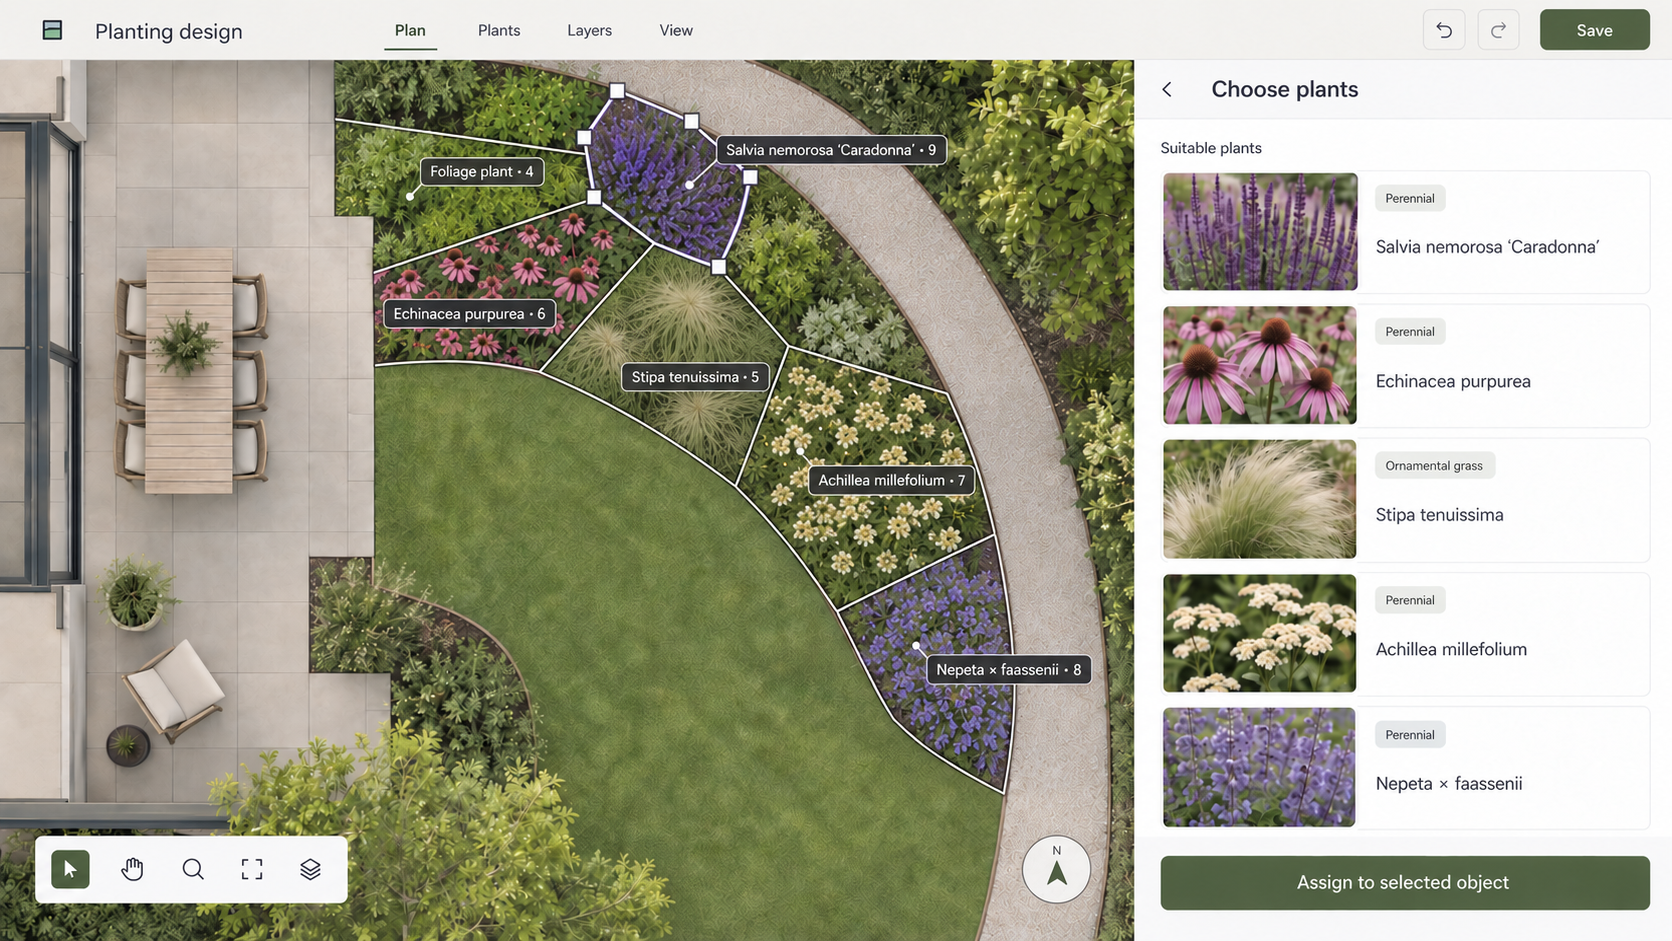Select the Achillea millefolium photo thumbnail
Viewport: 1672px width, 941px height.
tap(1260, 633)
